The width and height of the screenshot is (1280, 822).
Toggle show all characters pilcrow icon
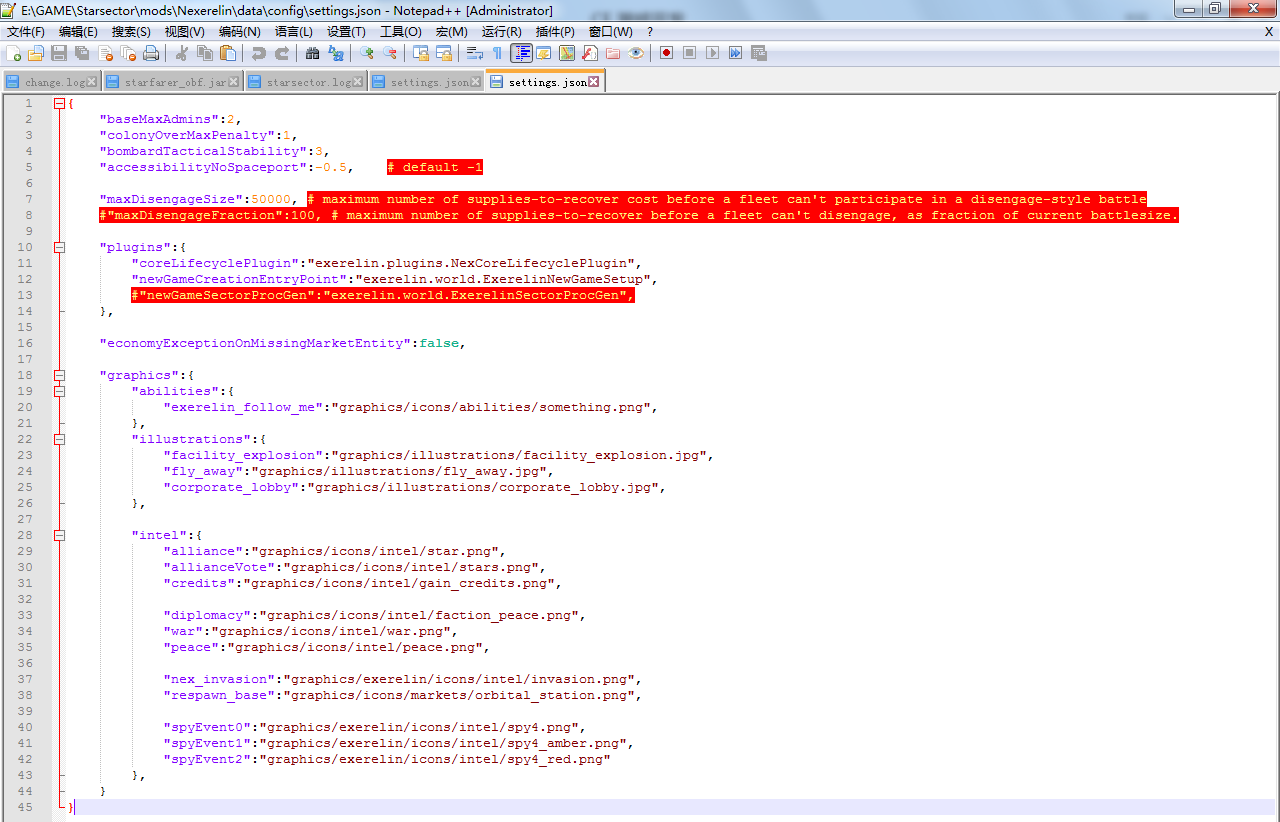click(x=497, y=53)
